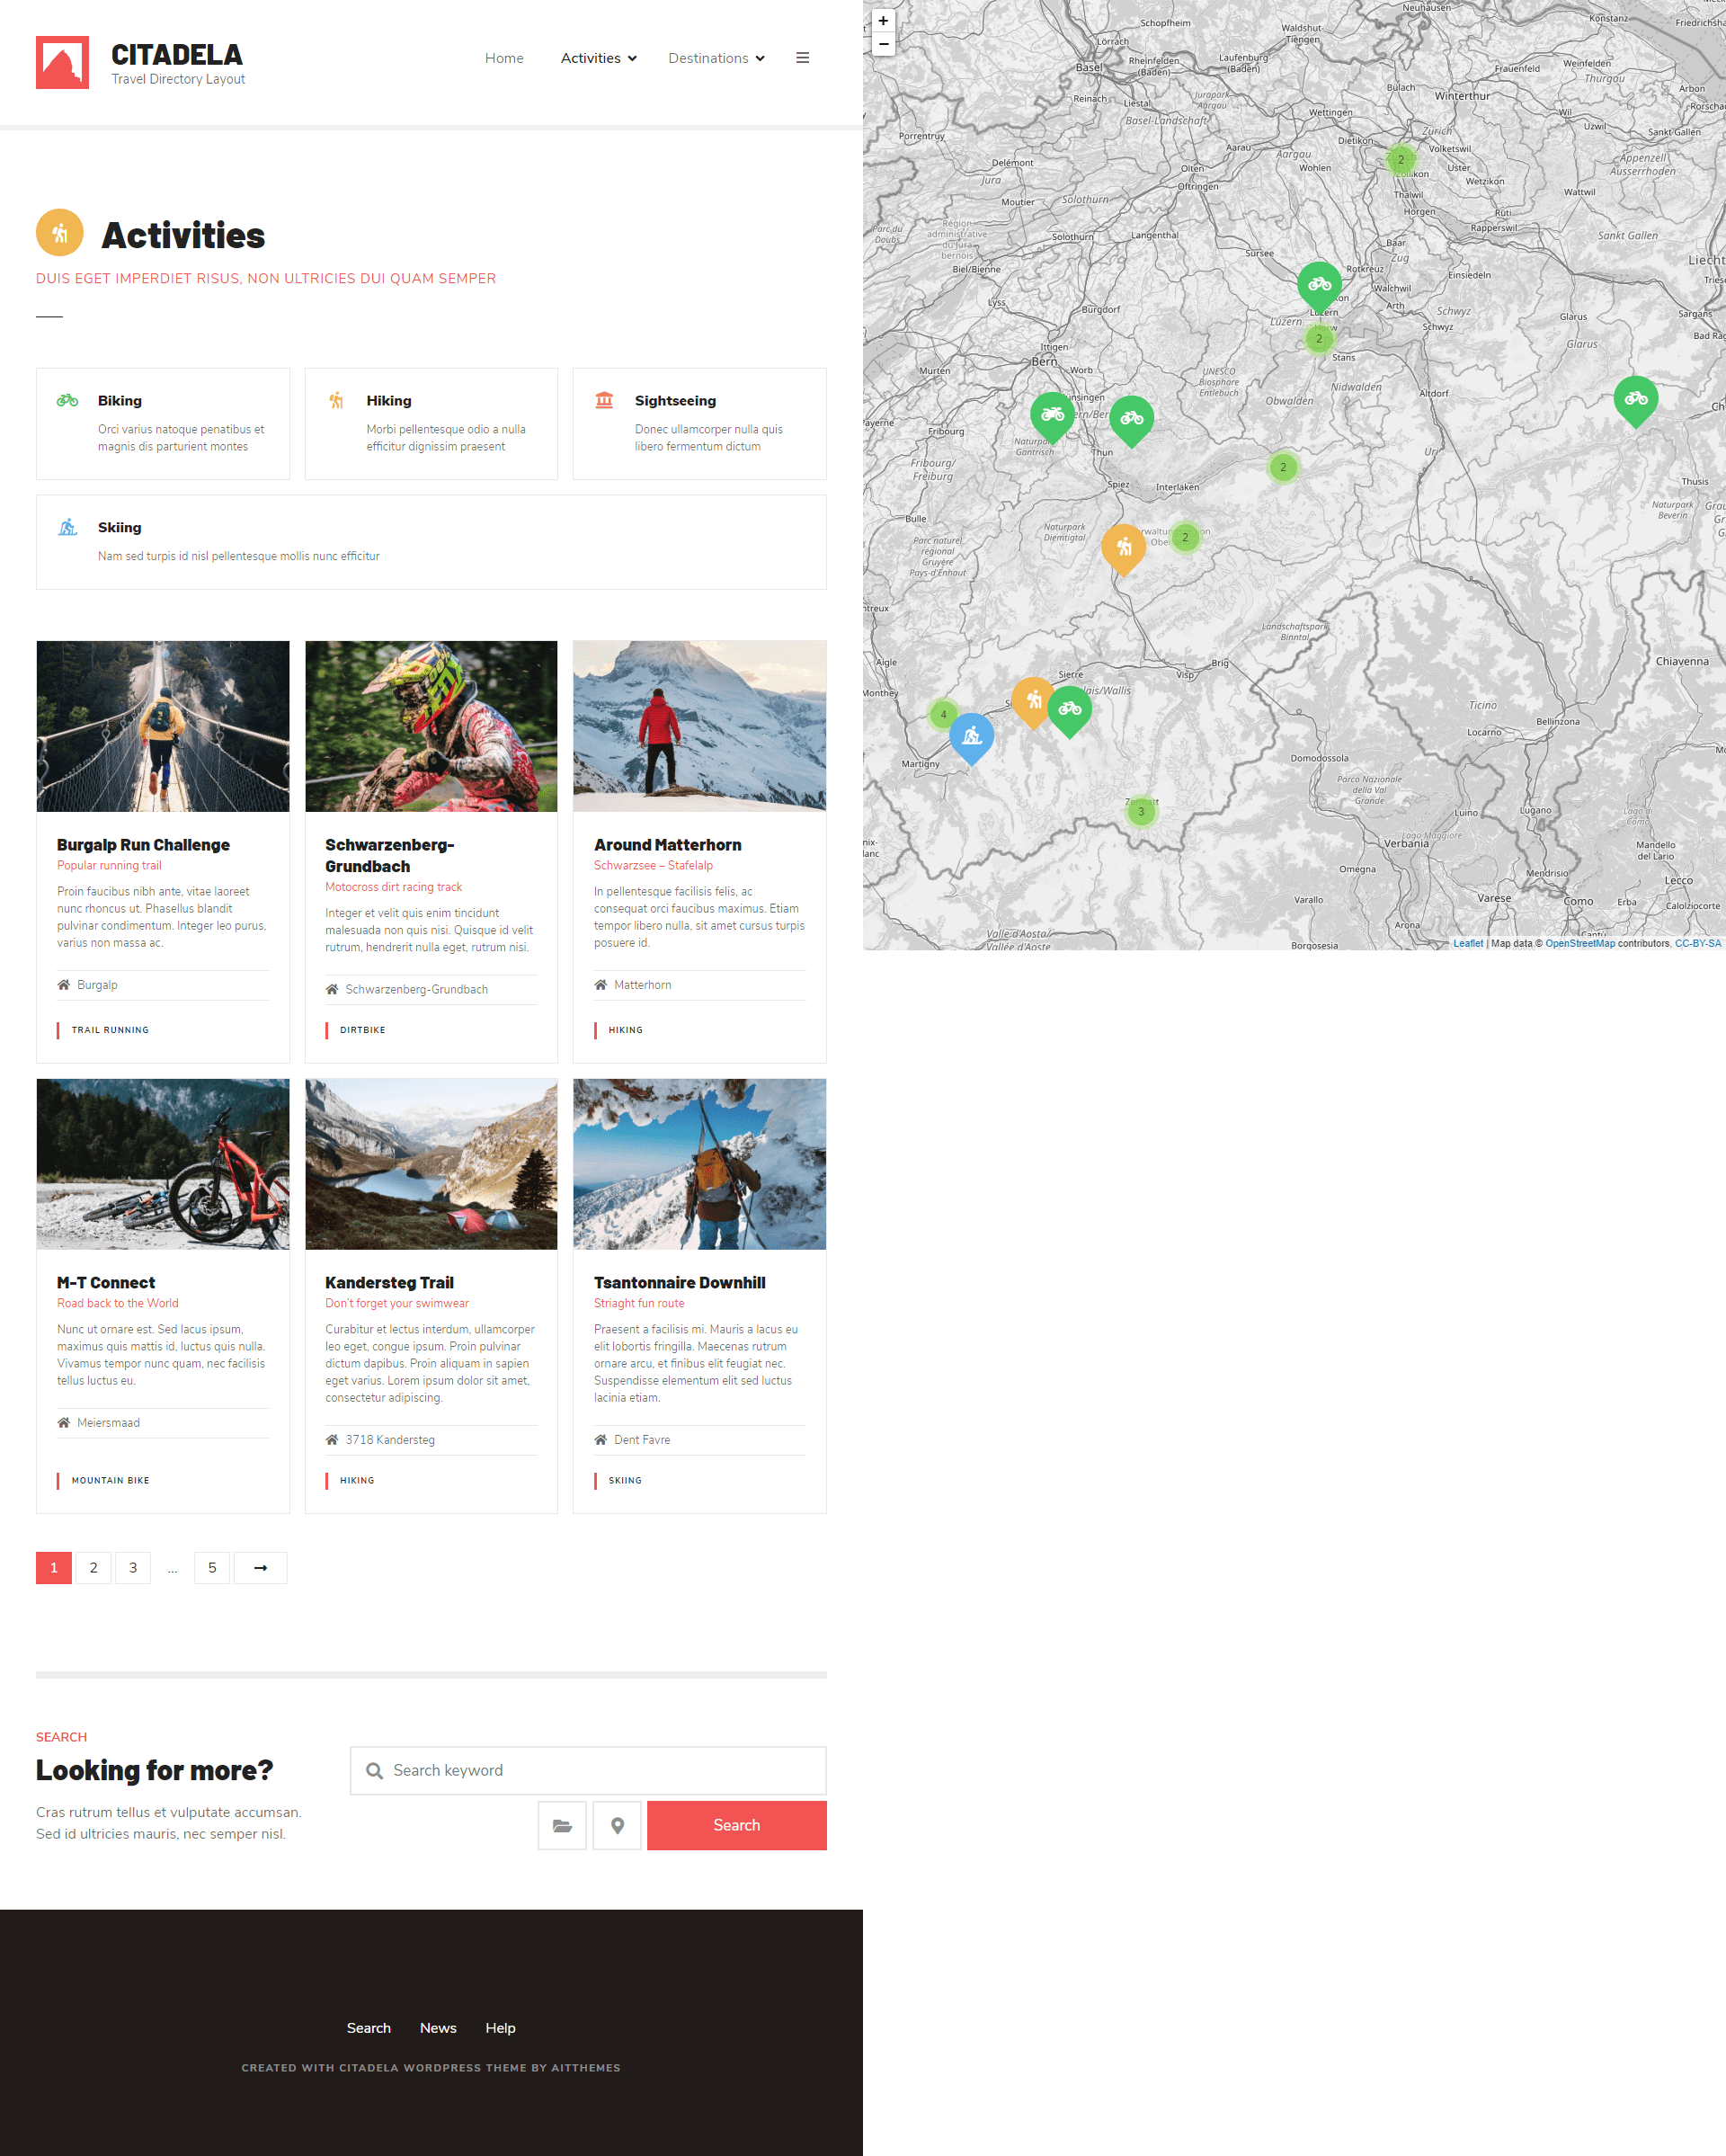Open the Home menu item
This screenshot has width=1726, height=2156.
(504, 58)
